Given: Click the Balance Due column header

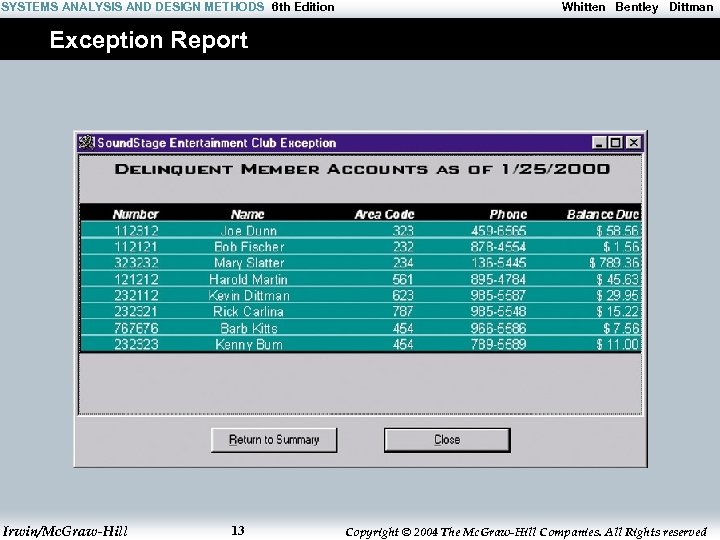Looking at the screenshot, I should pyautogui.click(x=603, y=214).
